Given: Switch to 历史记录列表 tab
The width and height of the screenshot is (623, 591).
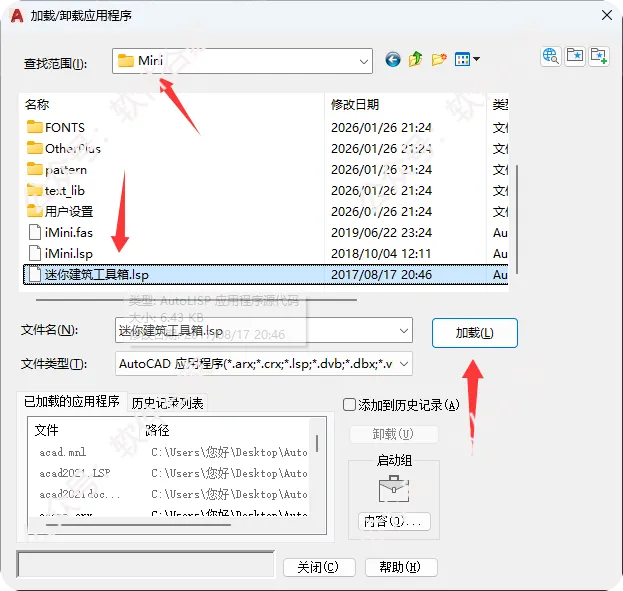Looking at the screenshot, I should (x=167, y=403).
